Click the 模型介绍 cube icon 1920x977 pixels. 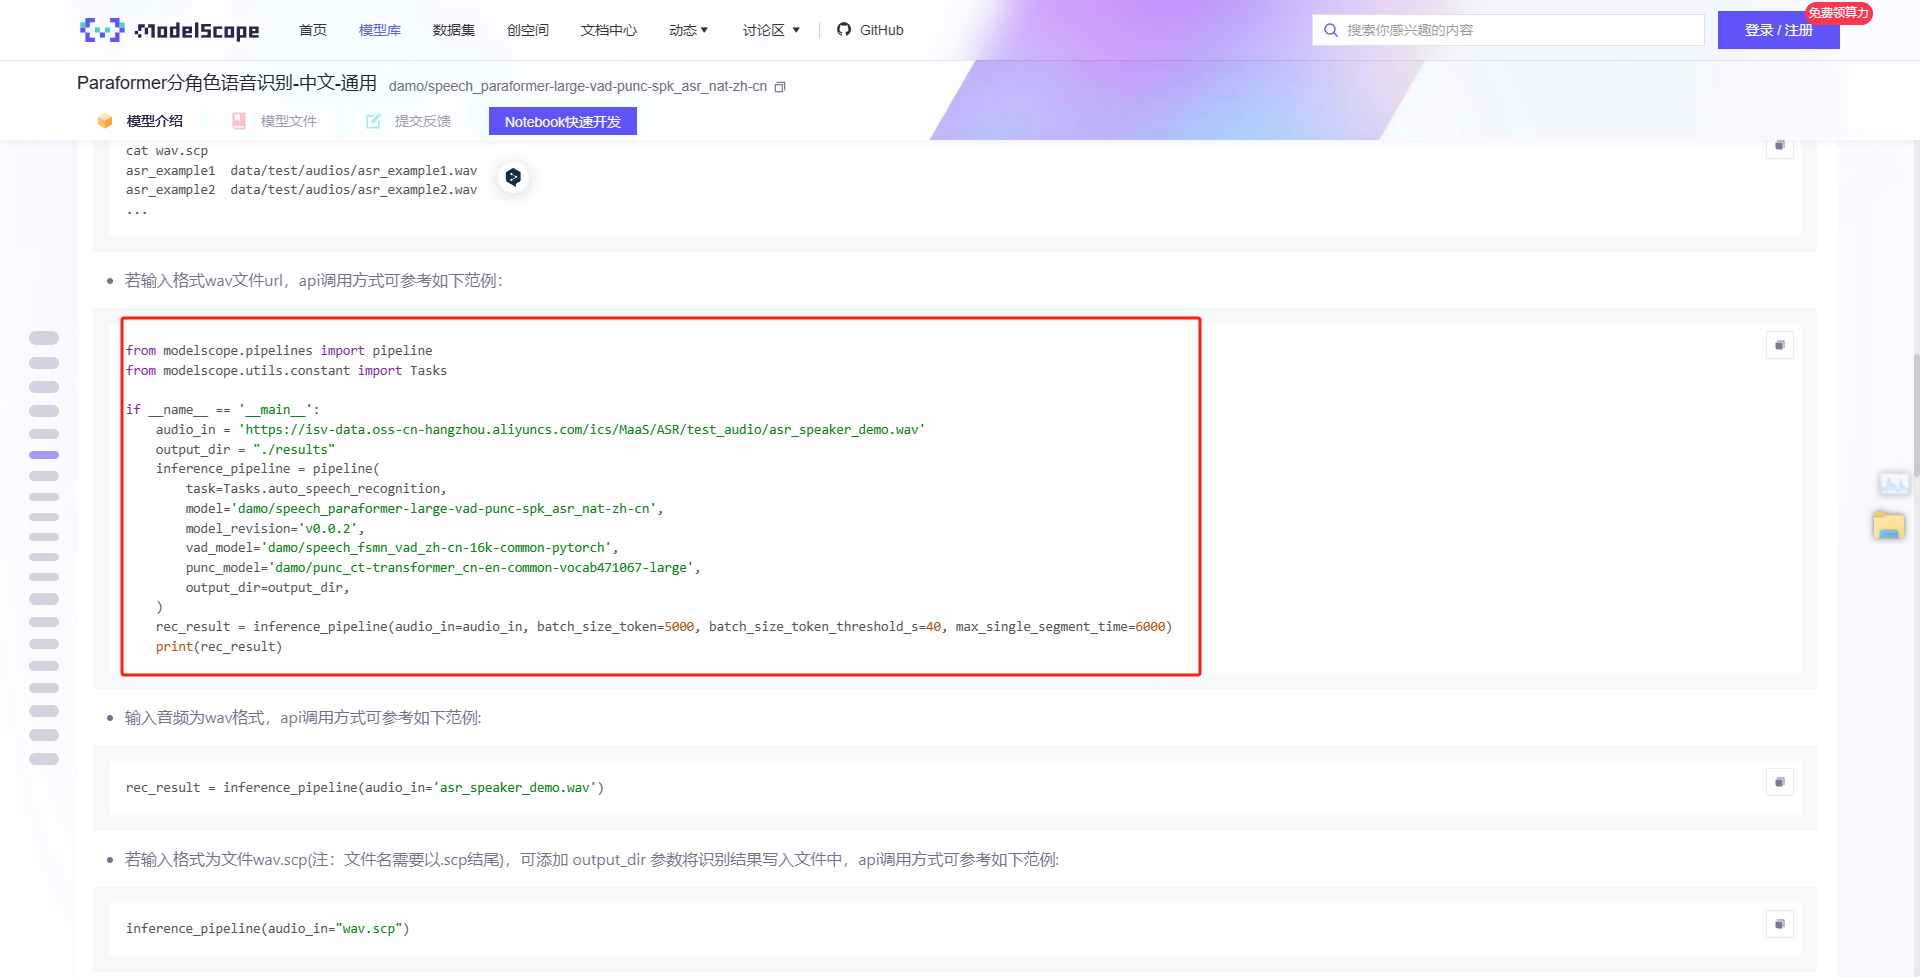tap(105, 121)
